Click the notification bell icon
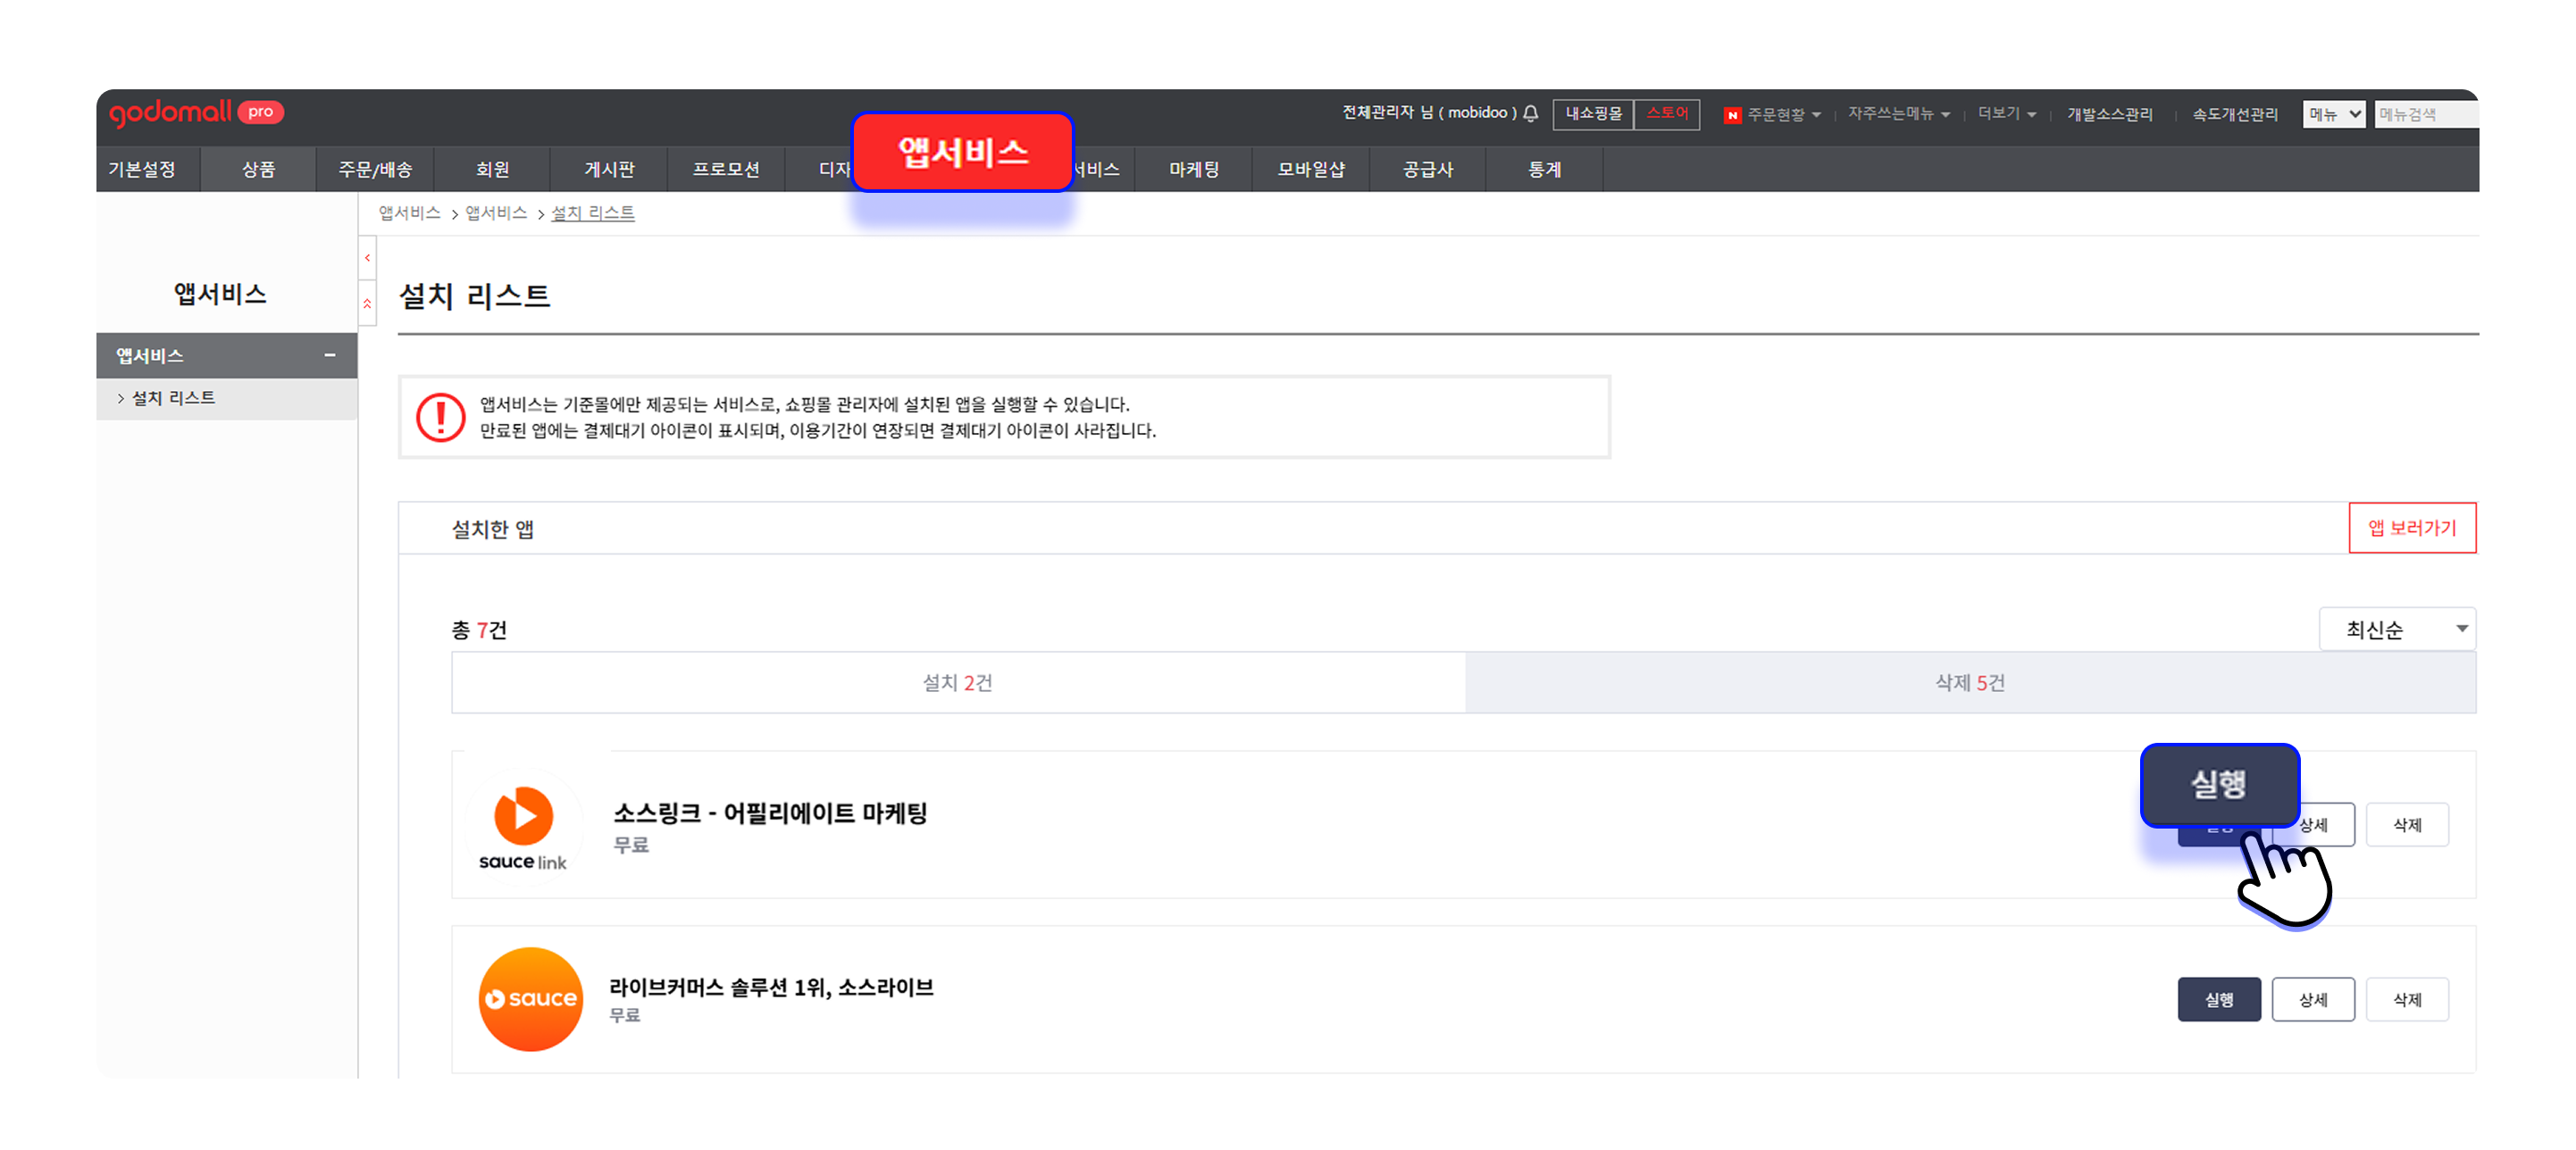The width and height of the screenshot is (2576, 1150). coord(1530,113)
